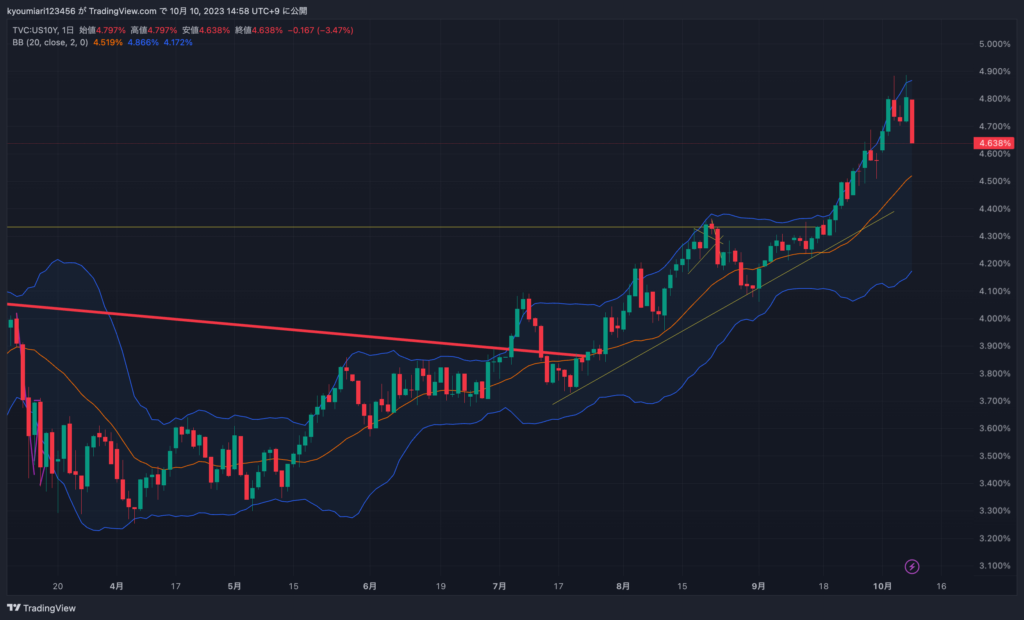Select the TVC:US10Y, 1日 symbol legend
The width and height of the screenshot is (1024, 620).
pos(43,30)
